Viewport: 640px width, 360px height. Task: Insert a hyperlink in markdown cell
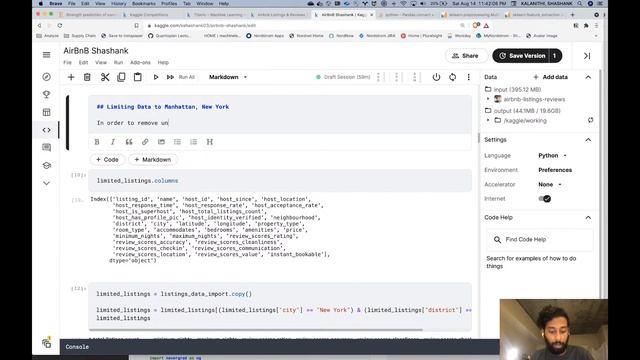click(145, 142)
